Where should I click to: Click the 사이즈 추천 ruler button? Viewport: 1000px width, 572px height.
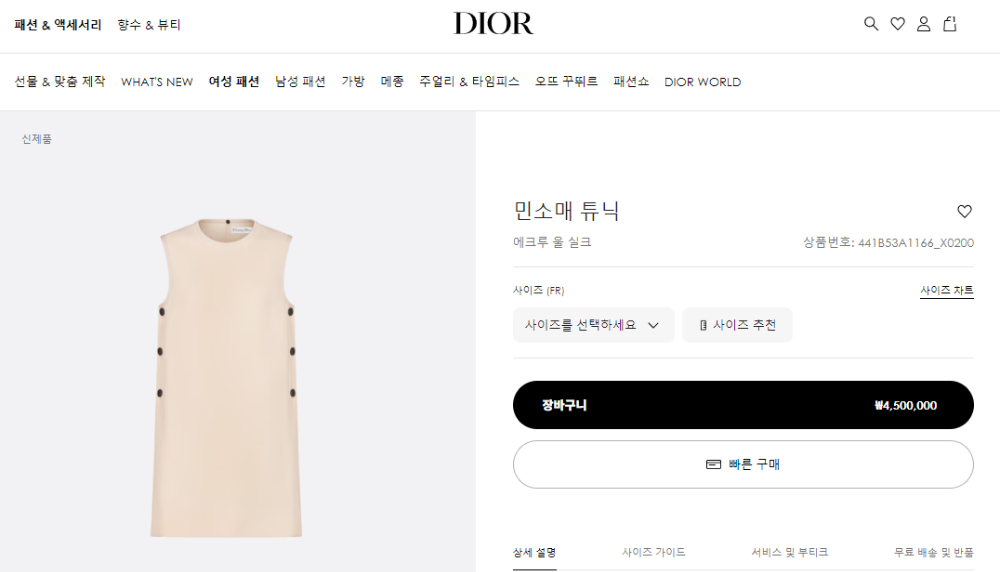click(x=737, y=325)
